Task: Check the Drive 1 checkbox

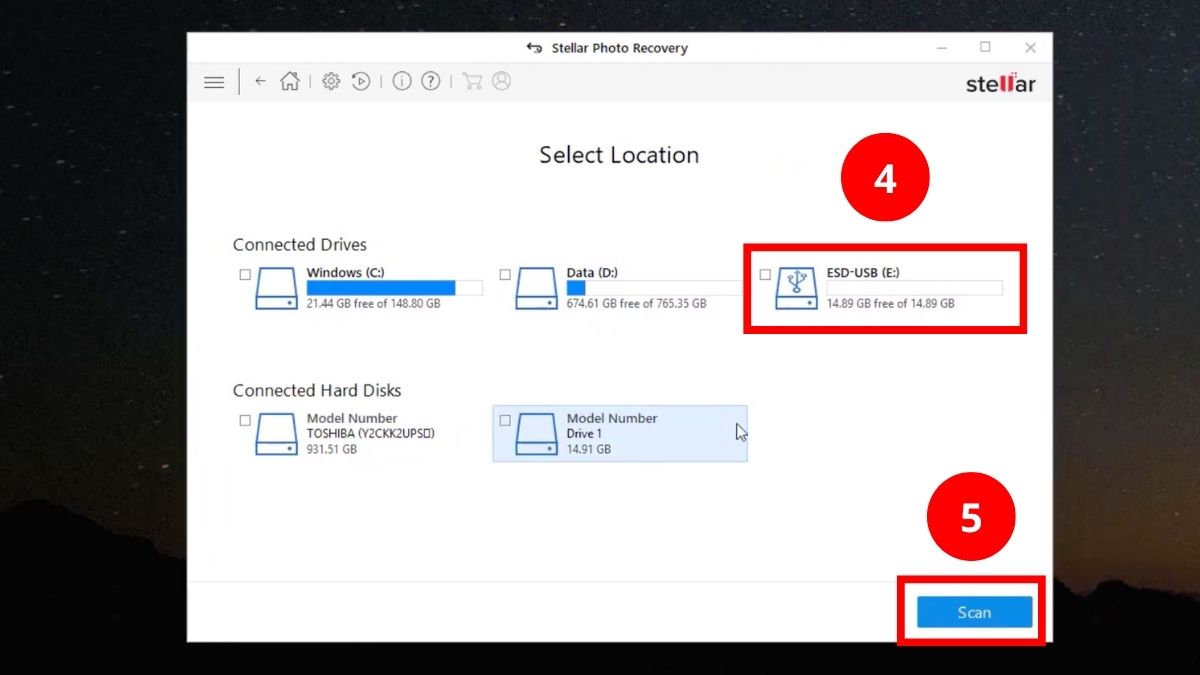Action: [505, 420]
